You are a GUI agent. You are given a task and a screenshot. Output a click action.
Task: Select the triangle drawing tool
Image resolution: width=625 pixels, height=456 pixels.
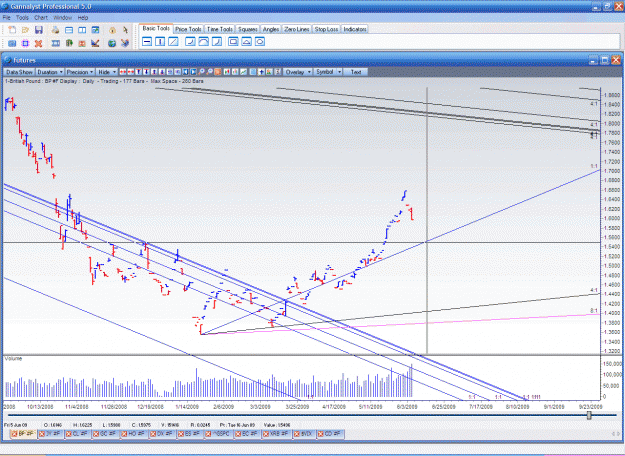point(246,41)
